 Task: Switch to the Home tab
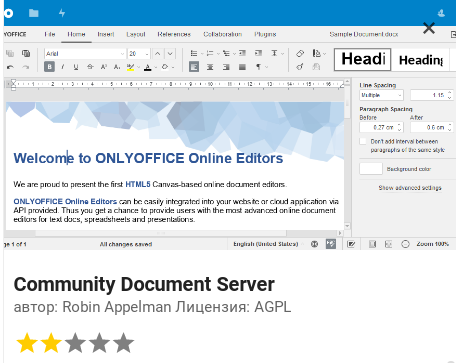tap(76, 34)
